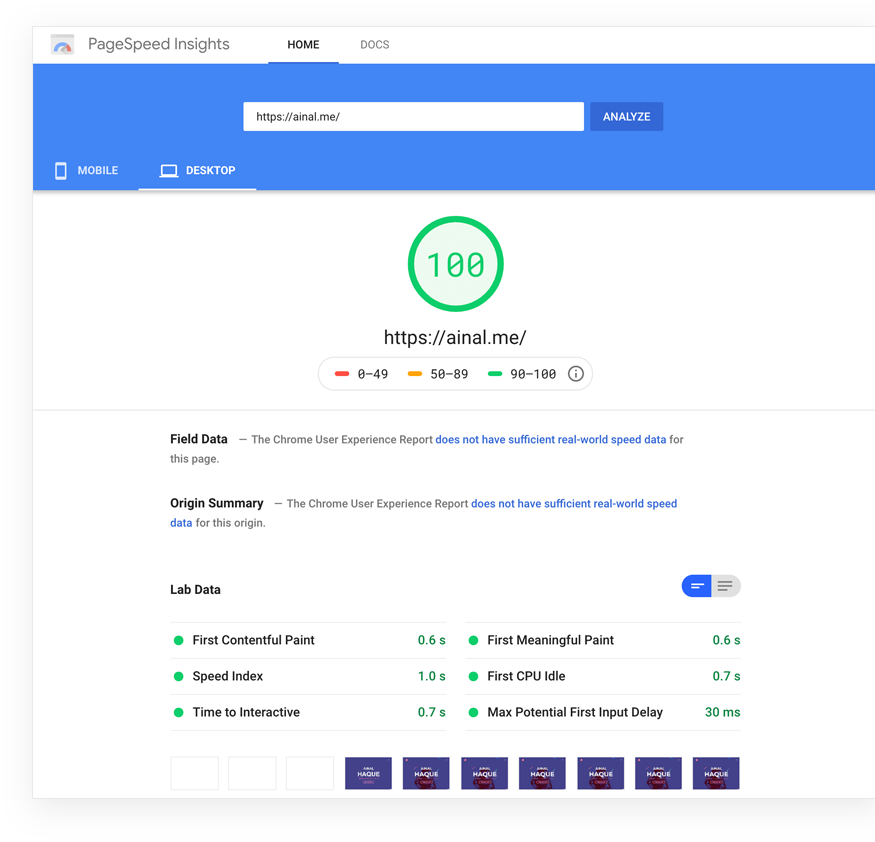Click the desktop laptop icon

click(x=168, y=171)
